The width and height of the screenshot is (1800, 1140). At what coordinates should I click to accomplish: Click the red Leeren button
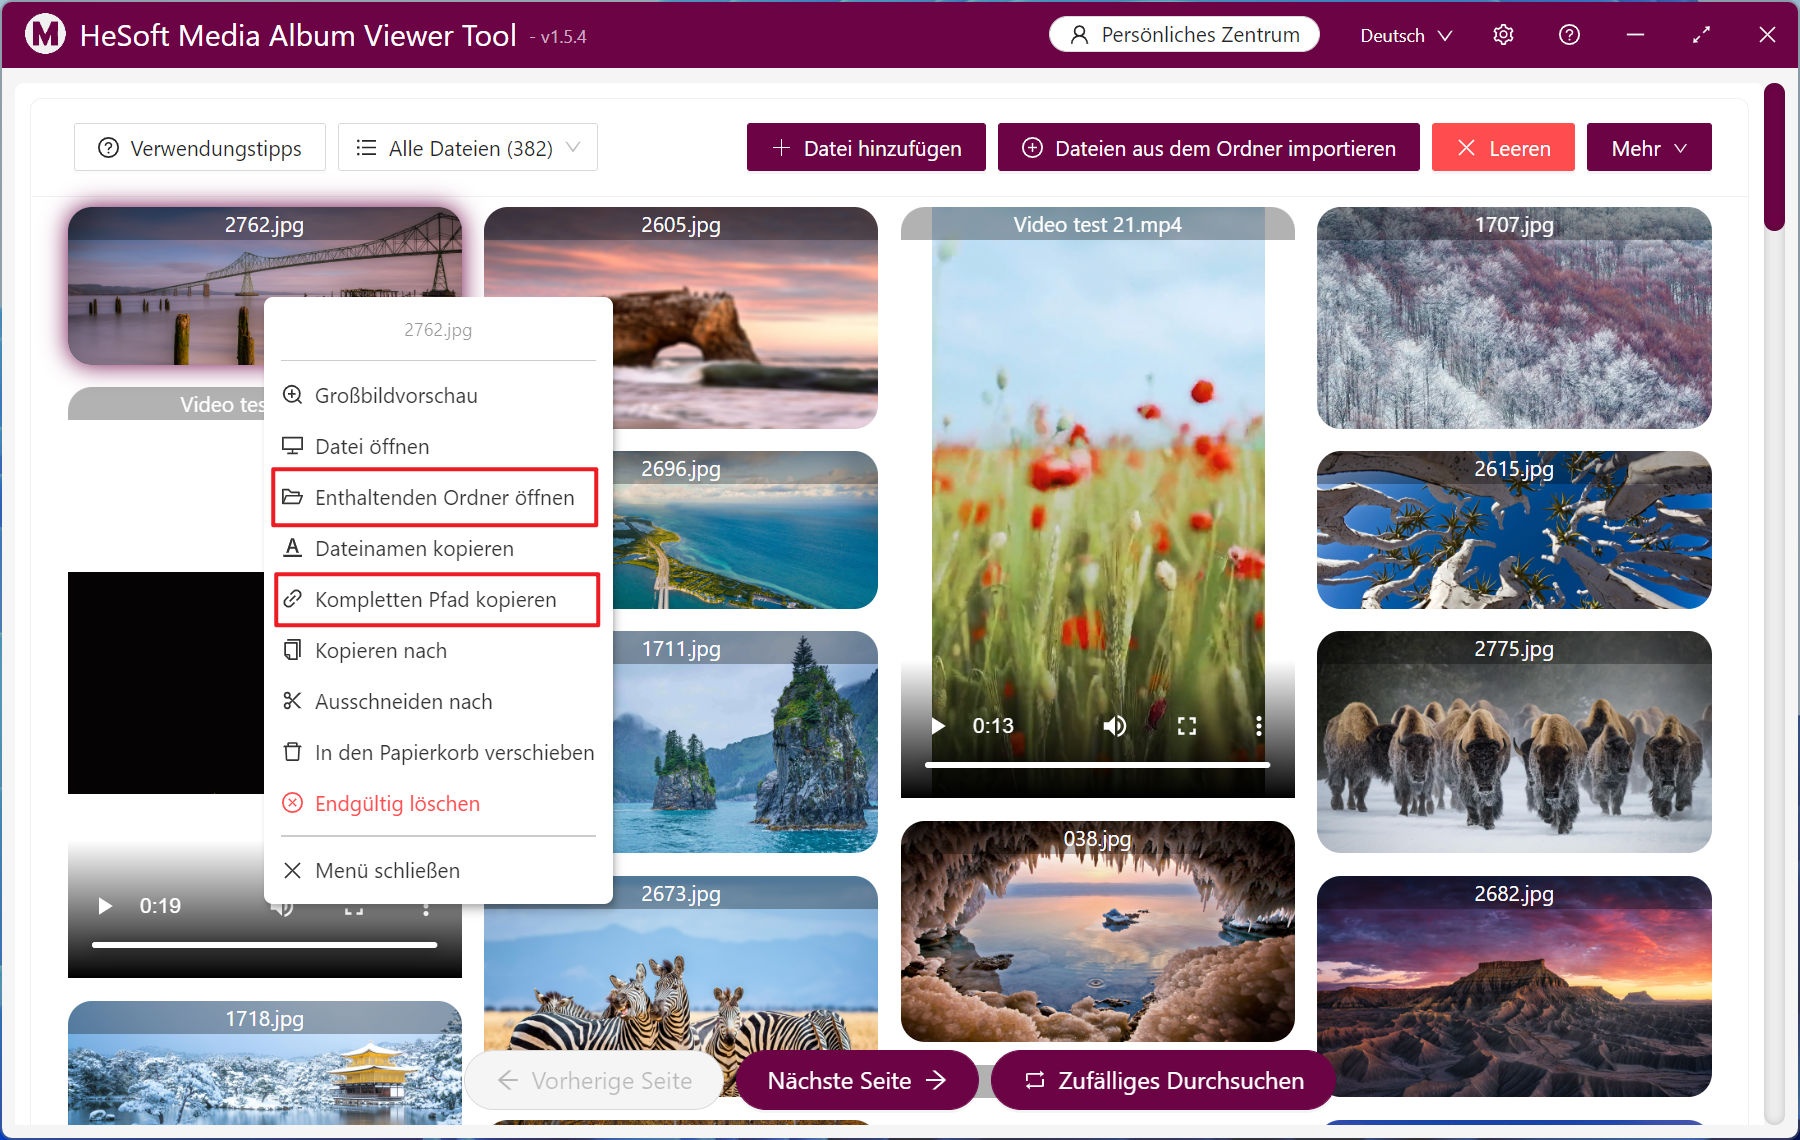(1503, 148)
